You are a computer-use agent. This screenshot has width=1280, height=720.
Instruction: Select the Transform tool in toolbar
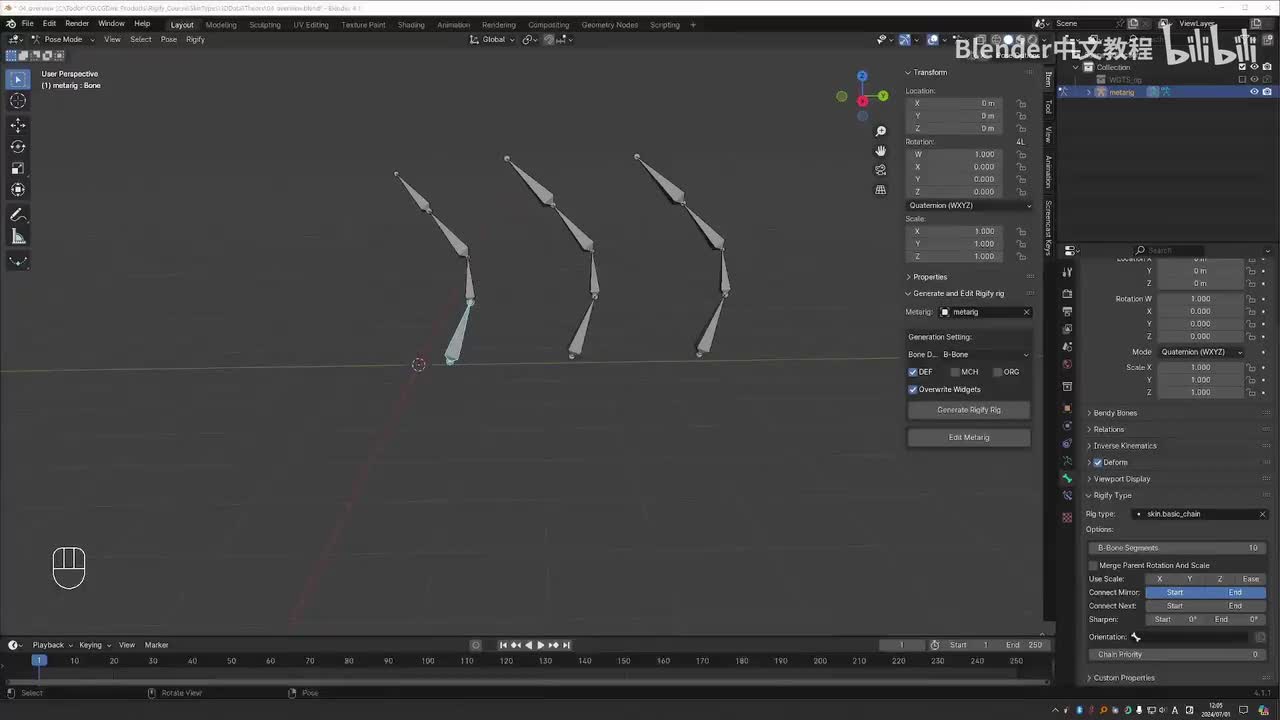[18, 189]
